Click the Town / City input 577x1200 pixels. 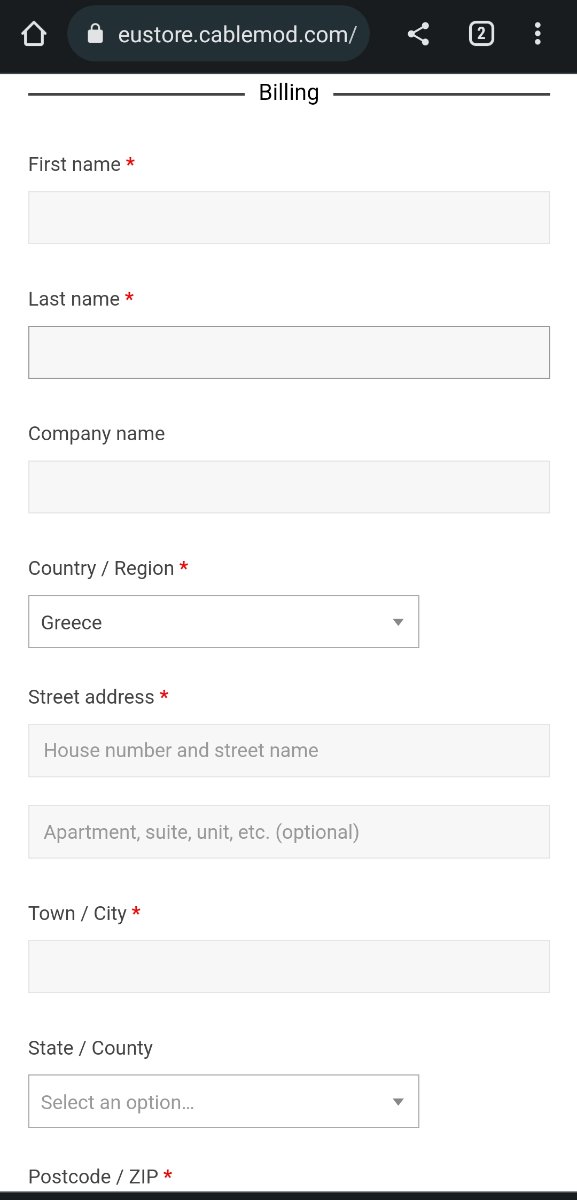click(289, 966)
